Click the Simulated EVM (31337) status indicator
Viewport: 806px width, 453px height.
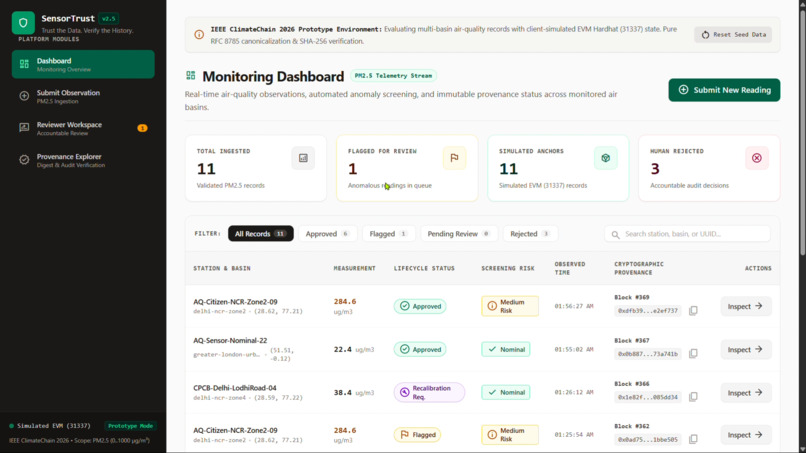(50, 426)
